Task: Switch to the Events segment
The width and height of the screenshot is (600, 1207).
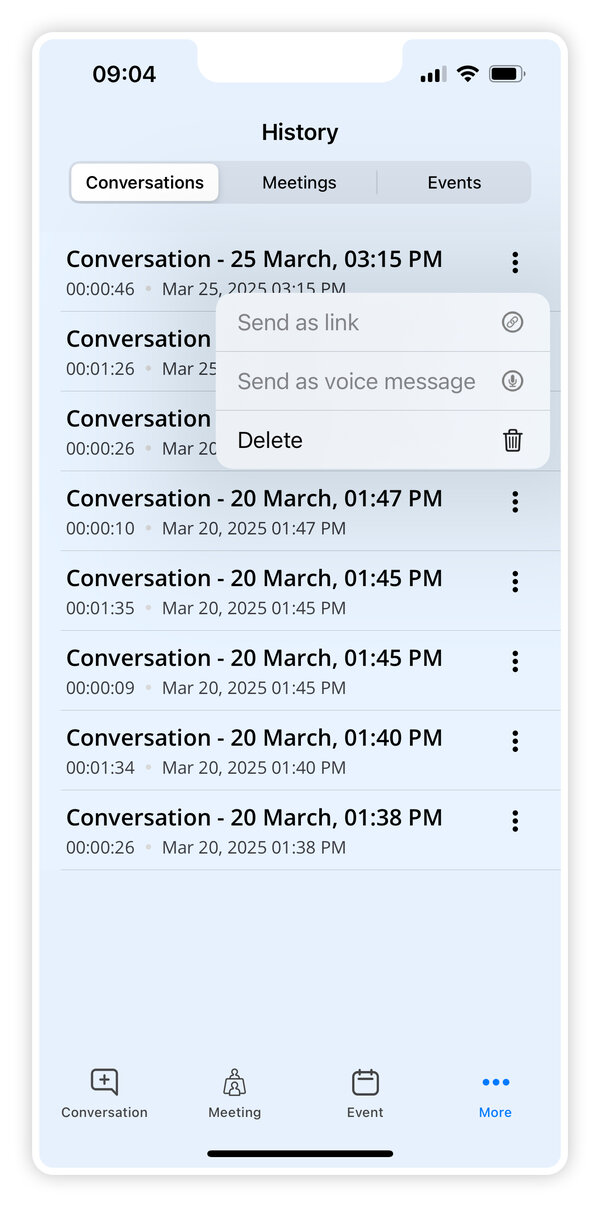Action: tap(454, 183)
